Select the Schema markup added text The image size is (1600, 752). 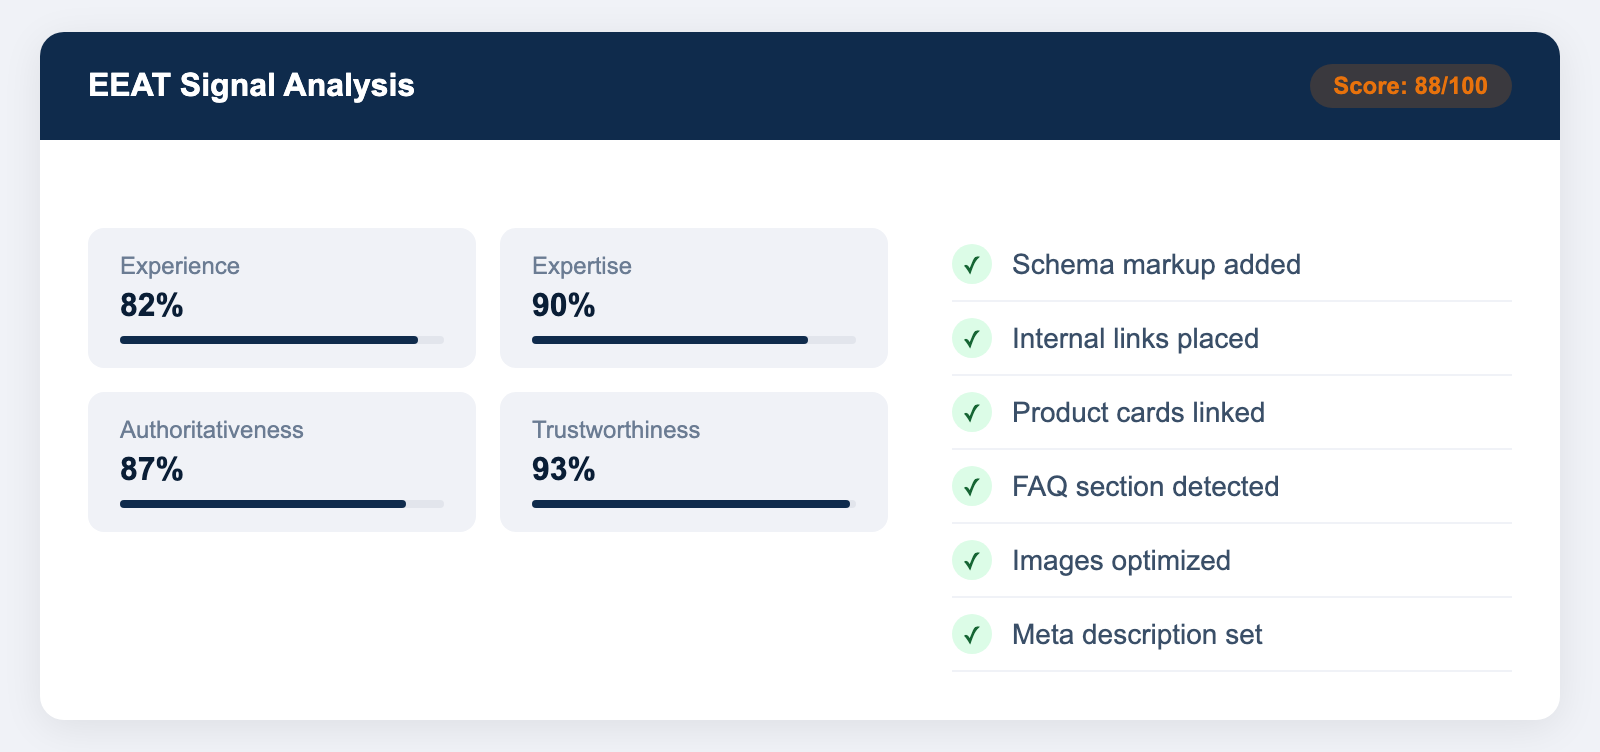[x=1156, y=264]
